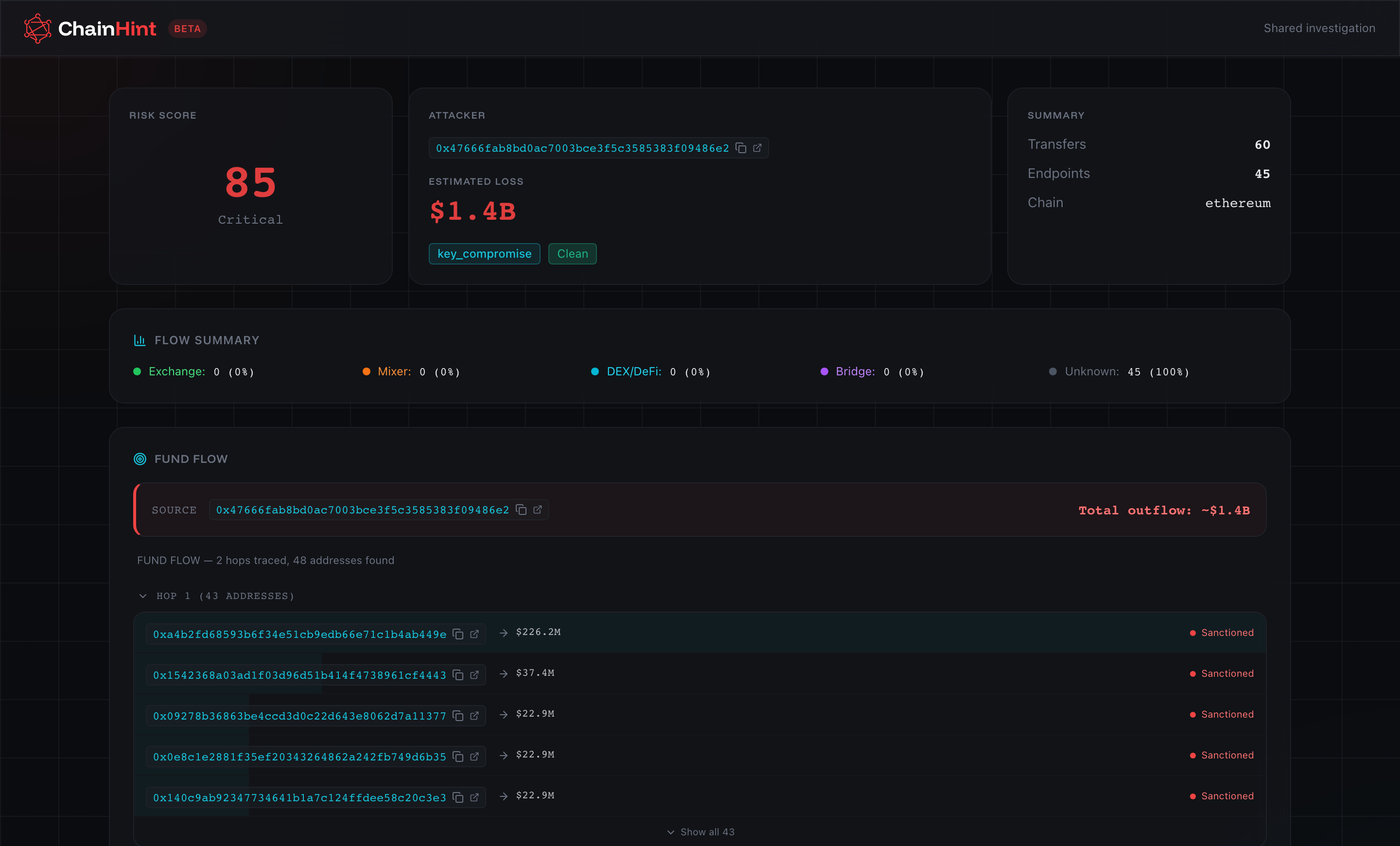Open external link for address 0xa4b2fd68...
The height and width of the screenshot is (846, 1400).
[474, 634]
